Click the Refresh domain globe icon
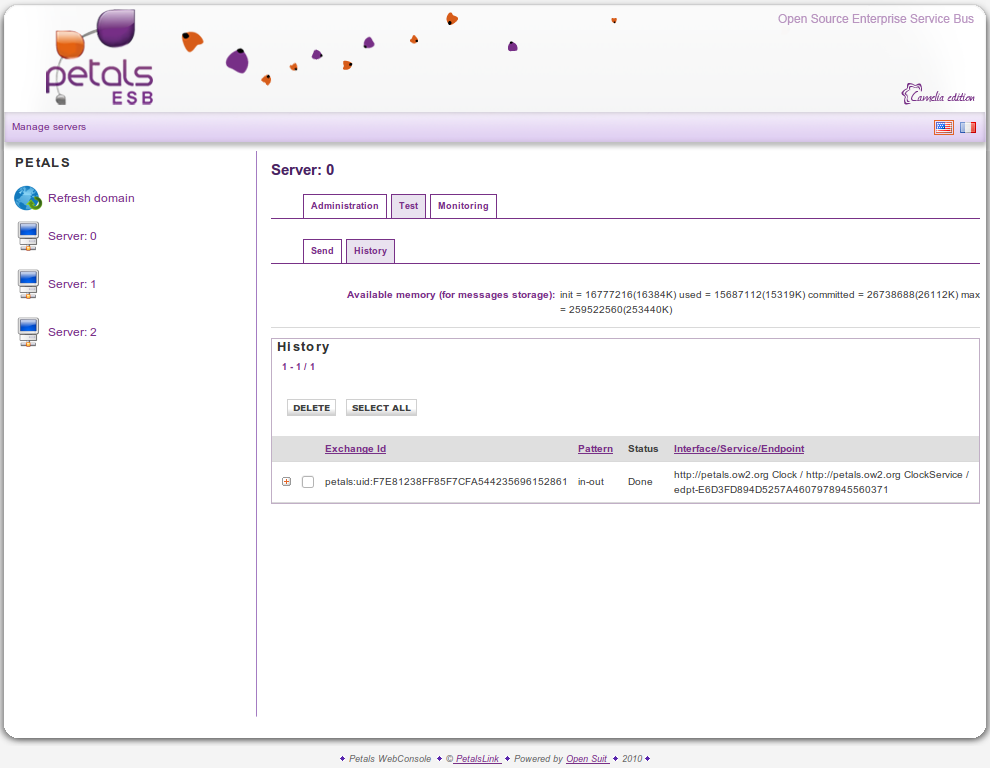The height and width of the screenshot is (768, 990). 27,198
